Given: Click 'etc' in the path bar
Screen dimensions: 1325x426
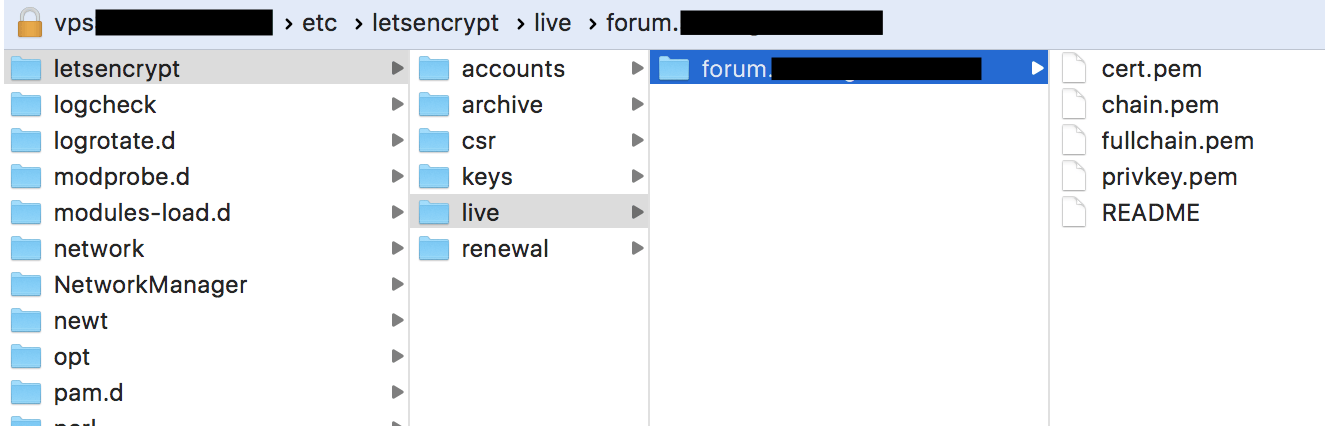Looking at the screenshot, I should pos(319,22).
